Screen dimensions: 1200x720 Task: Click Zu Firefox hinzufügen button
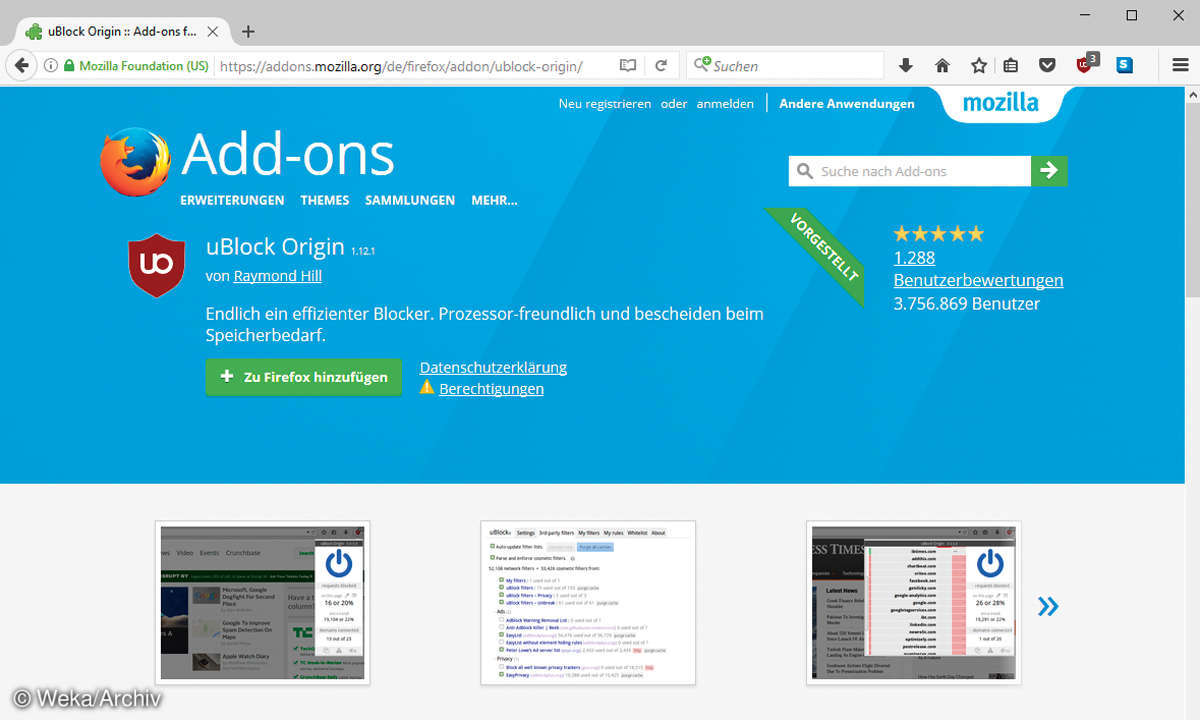[x=304, y=377]
